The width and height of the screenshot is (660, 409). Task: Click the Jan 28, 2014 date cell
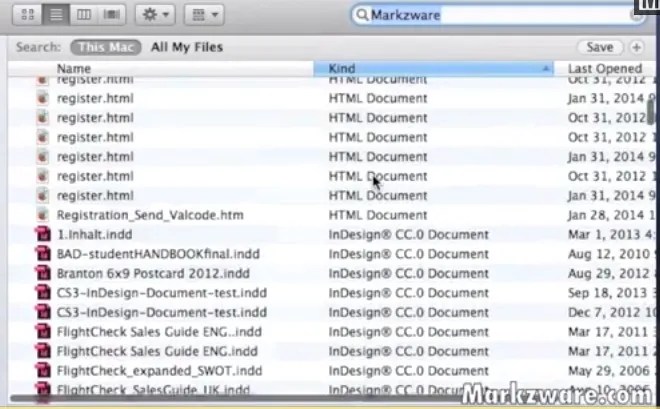click(612, 215)
